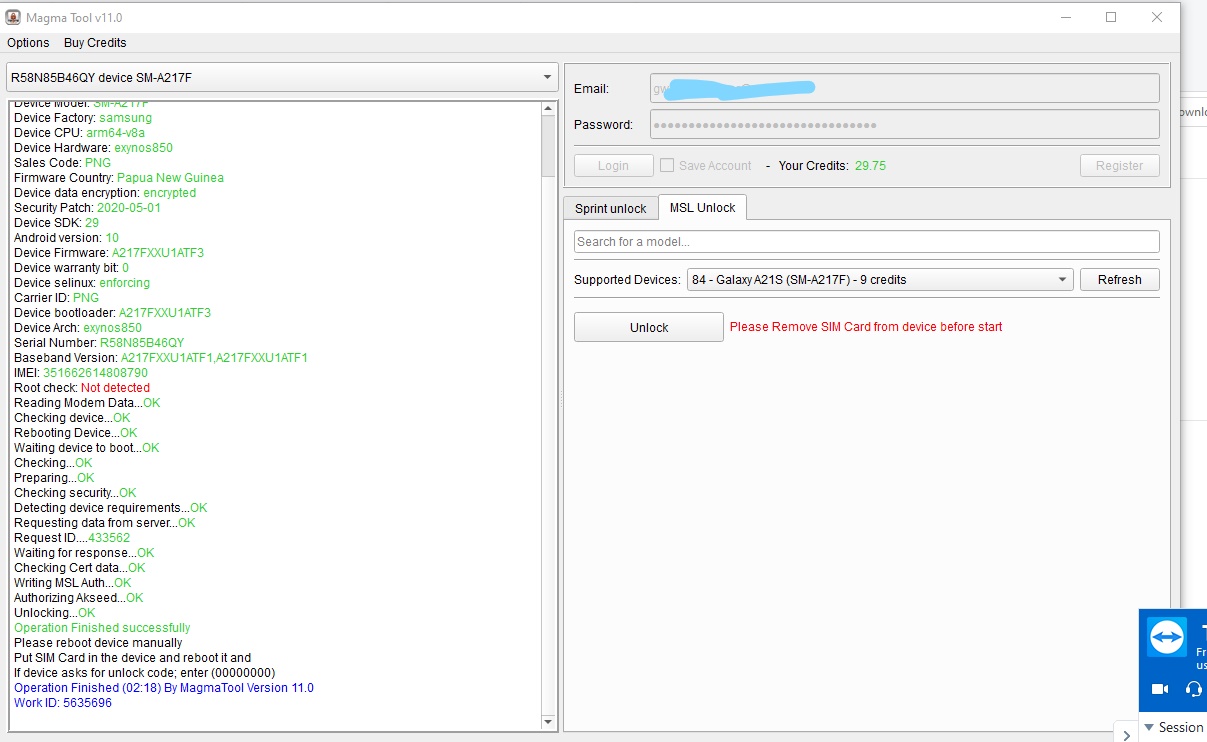Click the Device warranty bit line
The width and height of the screenshot is (1207, 742).
coord(71,268)
